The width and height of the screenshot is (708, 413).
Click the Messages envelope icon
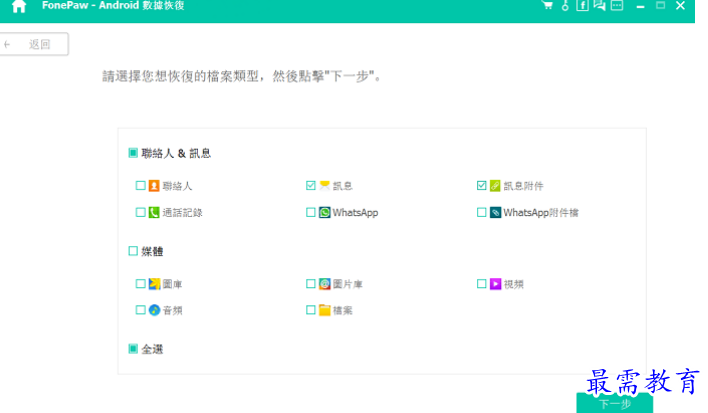pos(325,186)
